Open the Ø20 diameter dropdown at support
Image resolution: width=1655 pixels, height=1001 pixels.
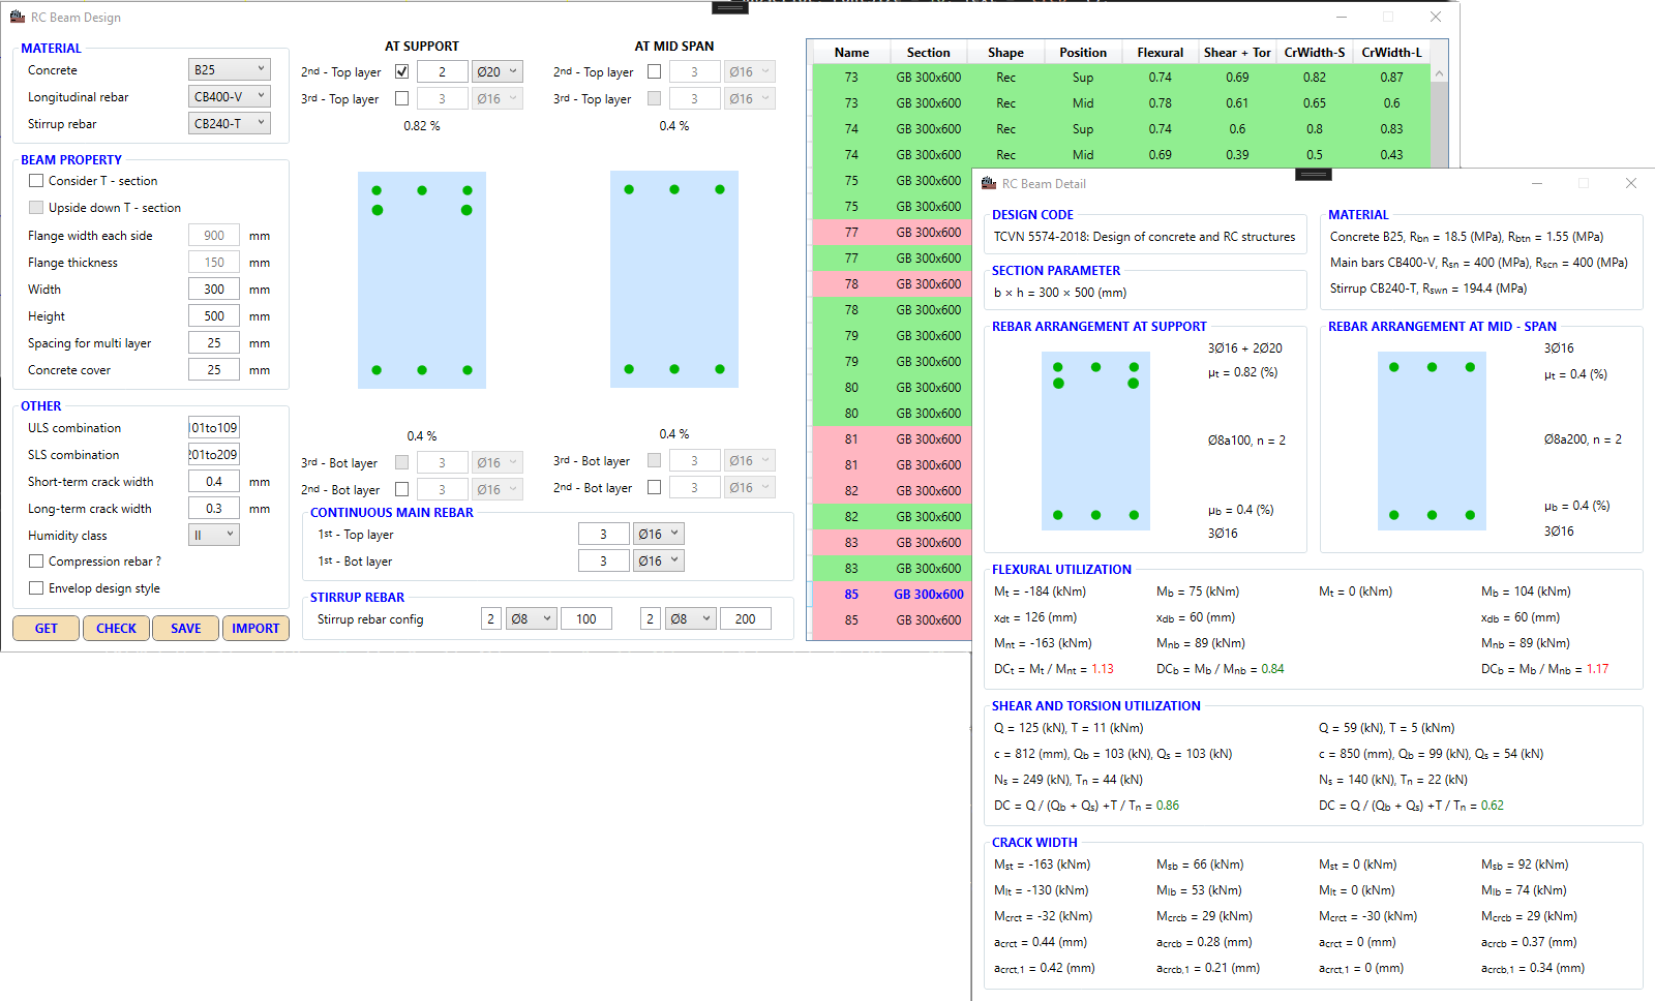497,72
